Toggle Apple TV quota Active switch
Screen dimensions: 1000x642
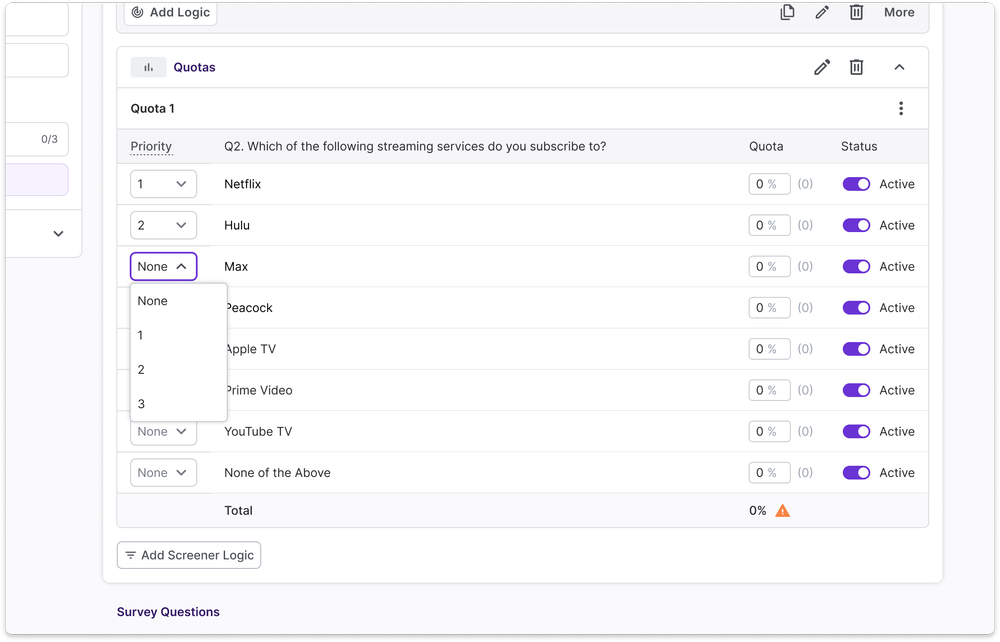[x=856, y=349]
